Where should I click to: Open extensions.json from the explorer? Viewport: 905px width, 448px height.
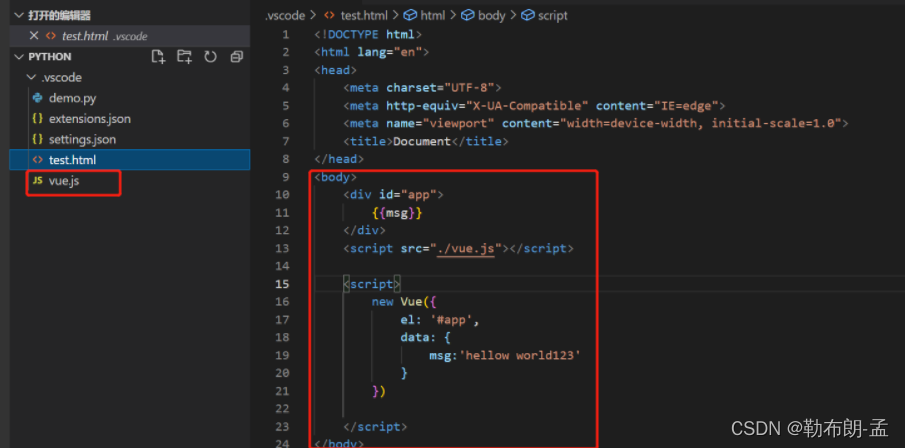coord(89,119)
